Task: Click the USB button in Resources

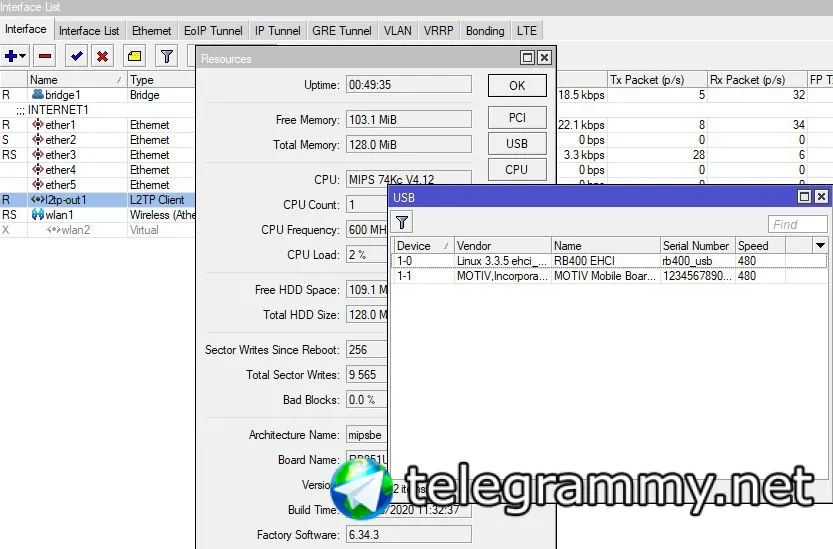Action: [517, 143]
